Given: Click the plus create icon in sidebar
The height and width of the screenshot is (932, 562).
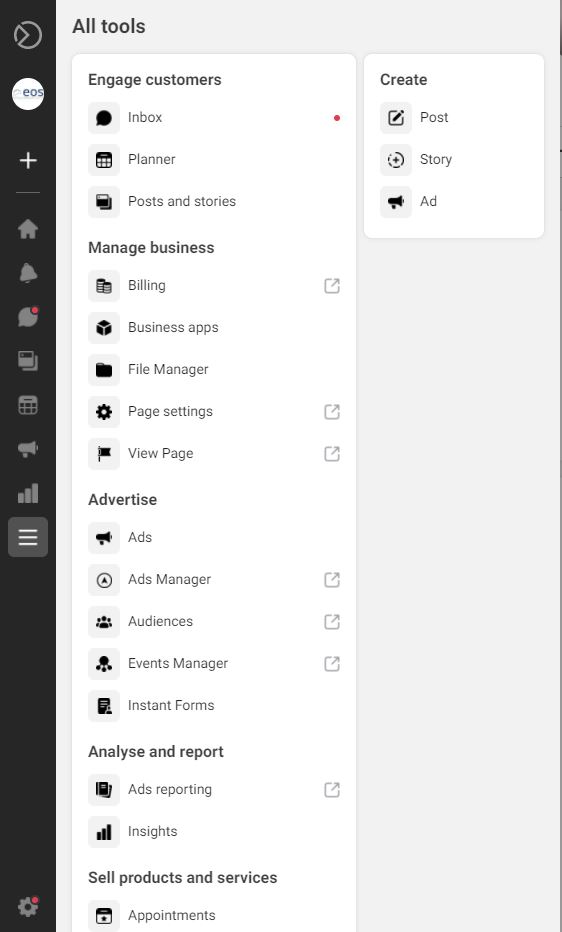Looking at the screenshot, I should [x=28, y=160].
